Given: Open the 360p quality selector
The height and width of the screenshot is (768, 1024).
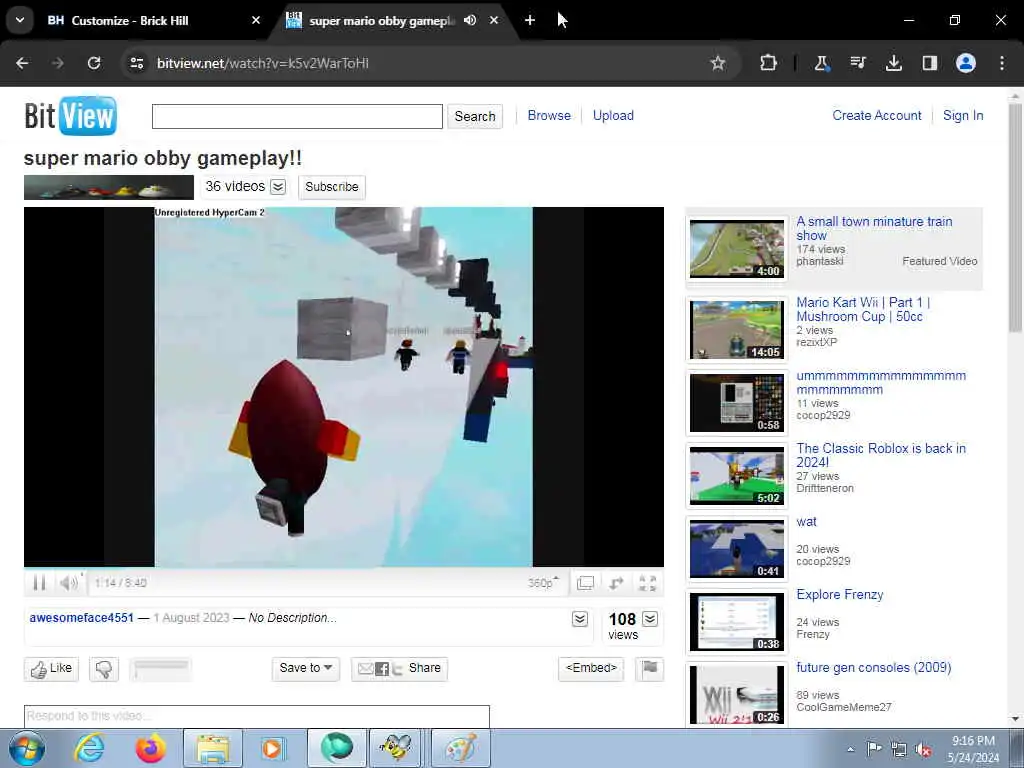Looking at the screenshot, I should point(543,583).
